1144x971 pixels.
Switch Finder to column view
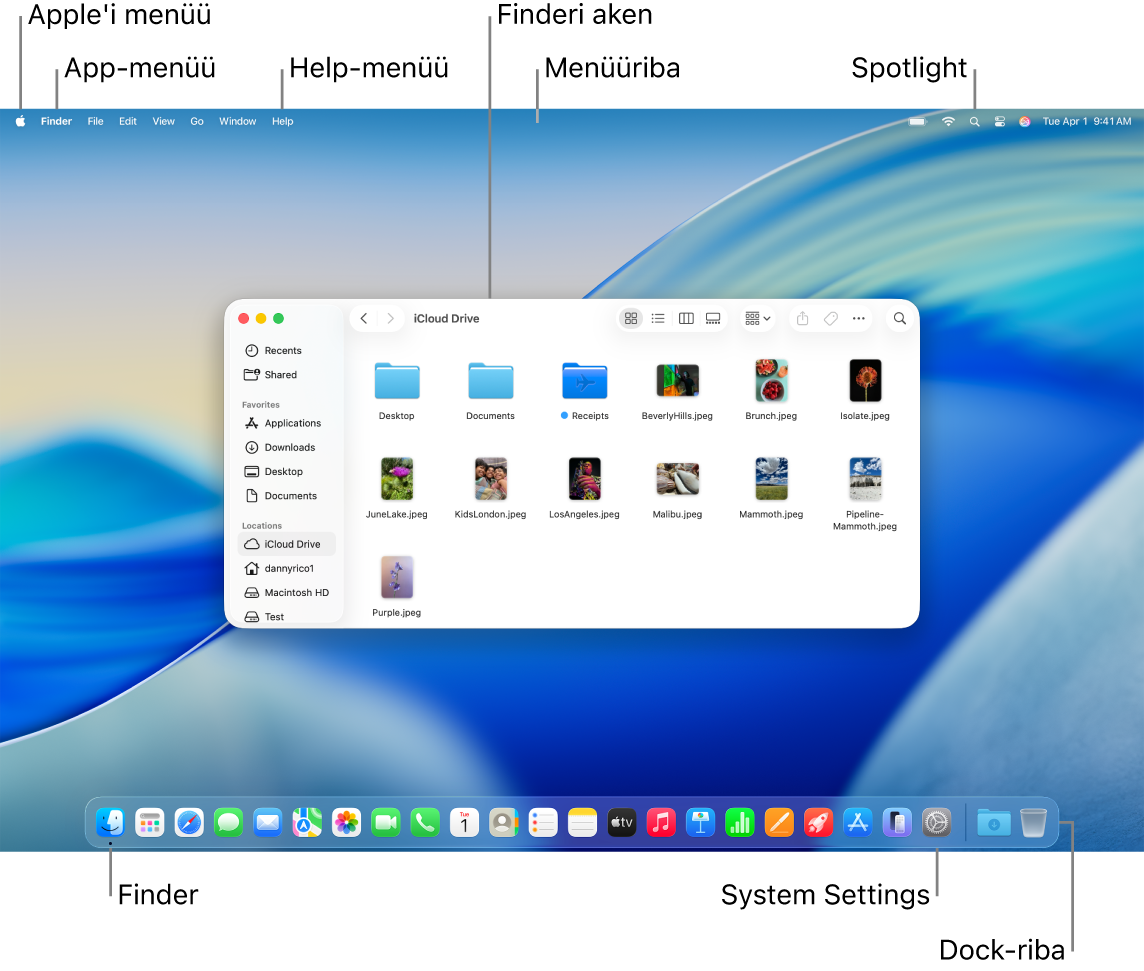[x=686, y=318]
